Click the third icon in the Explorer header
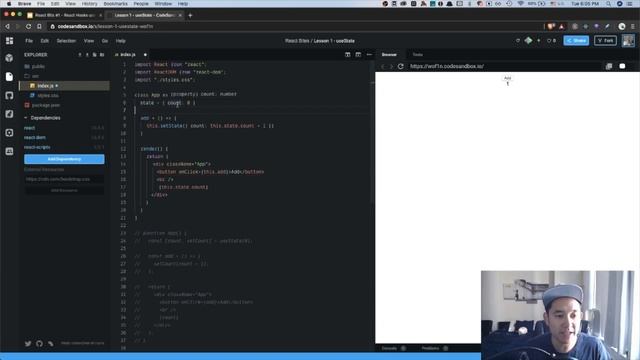Image resolution: width=640 pixels, height=360 pixels. pyautogui.click(x=95, y=55)
